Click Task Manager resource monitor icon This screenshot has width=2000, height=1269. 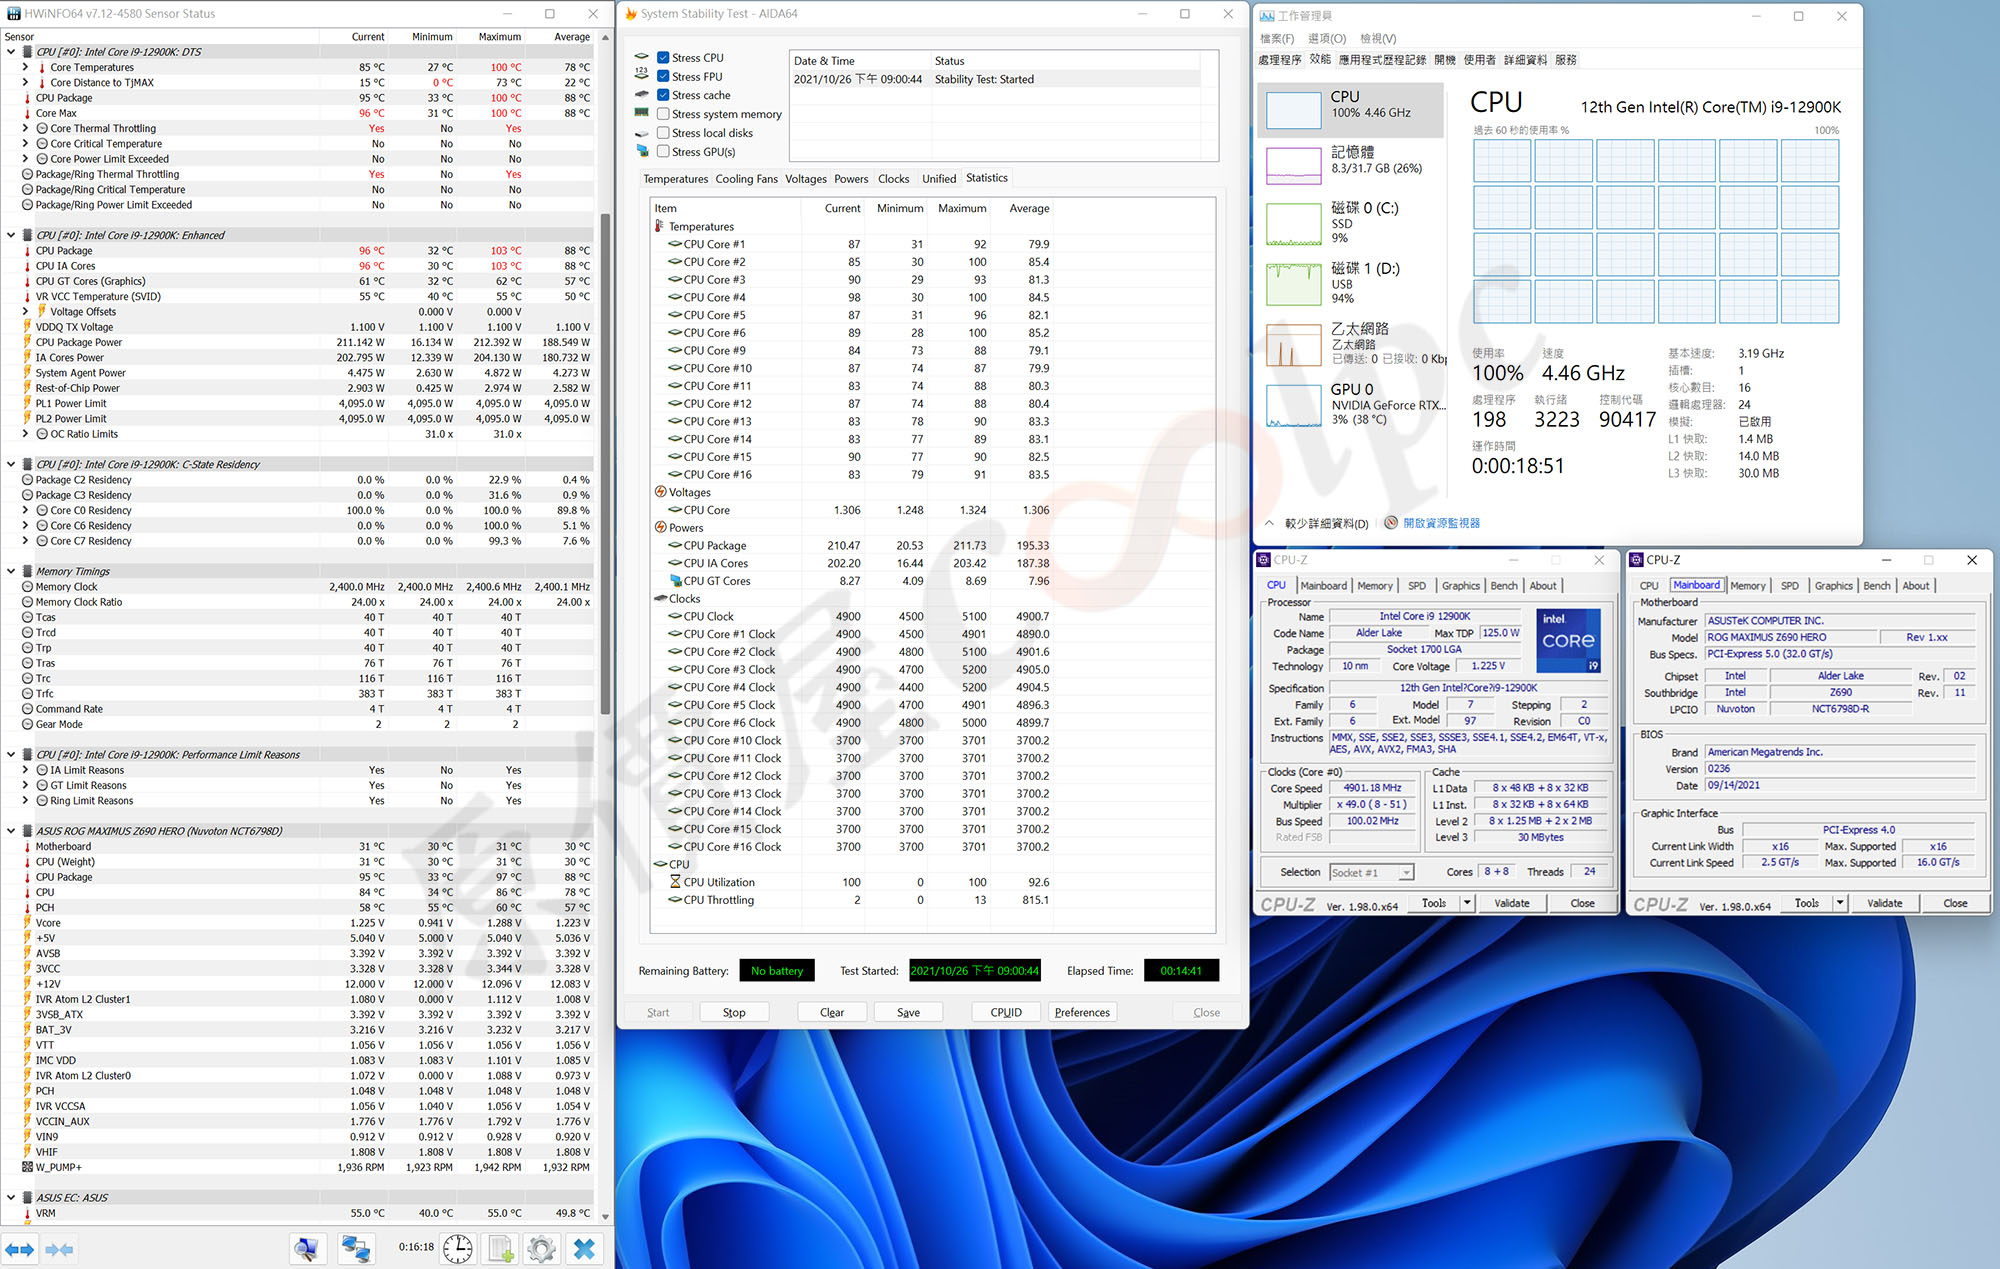pos(1391,523)
